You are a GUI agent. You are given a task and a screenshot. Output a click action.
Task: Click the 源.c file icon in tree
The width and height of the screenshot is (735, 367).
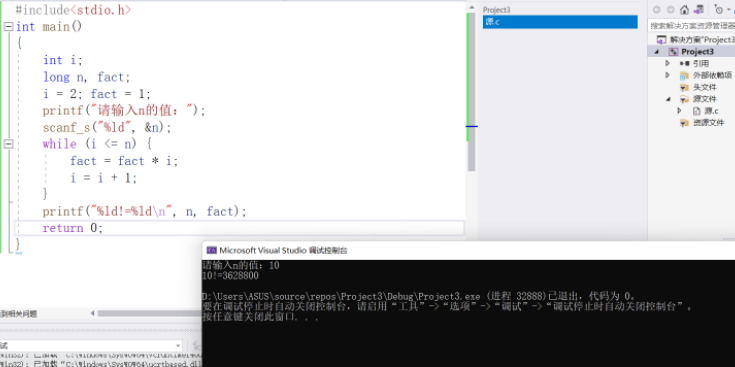tap(697, 111)
